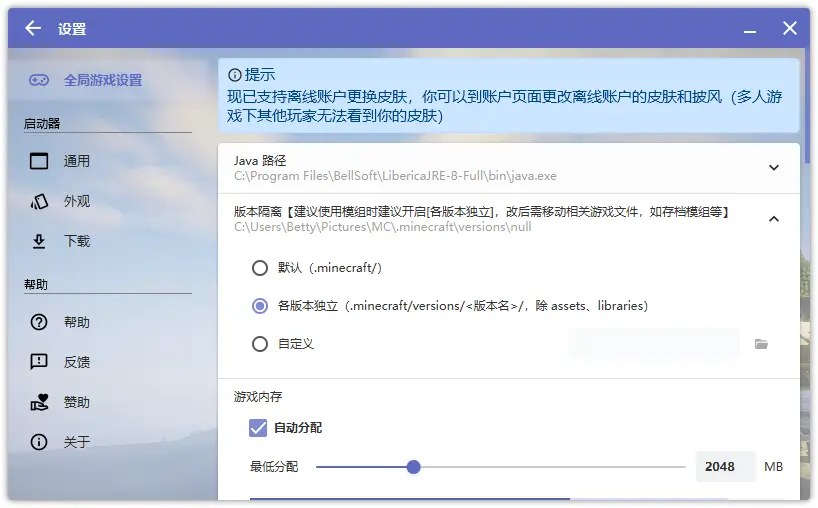Viewport: 818px width, 508px height.
Task: Click the Feedback (反馈) speech bubble icon
Action: 39,362
